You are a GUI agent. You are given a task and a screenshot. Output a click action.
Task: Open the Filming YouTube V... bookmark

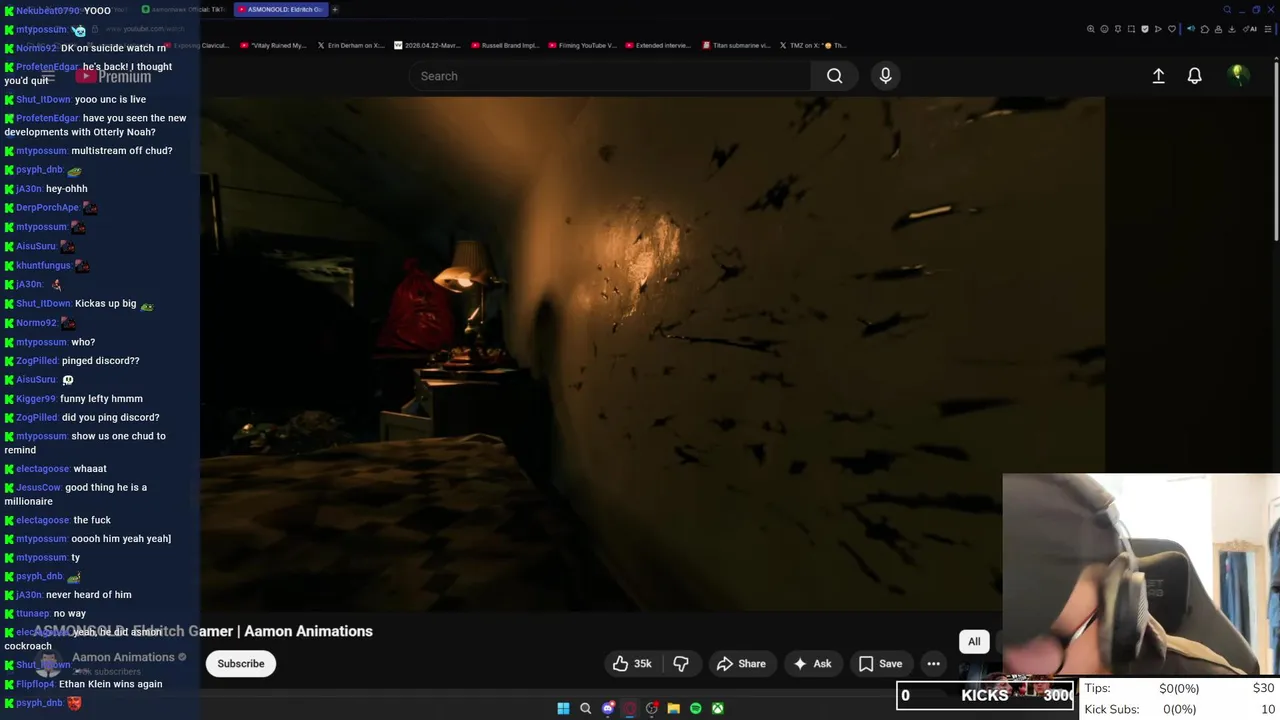click(582, 45)
